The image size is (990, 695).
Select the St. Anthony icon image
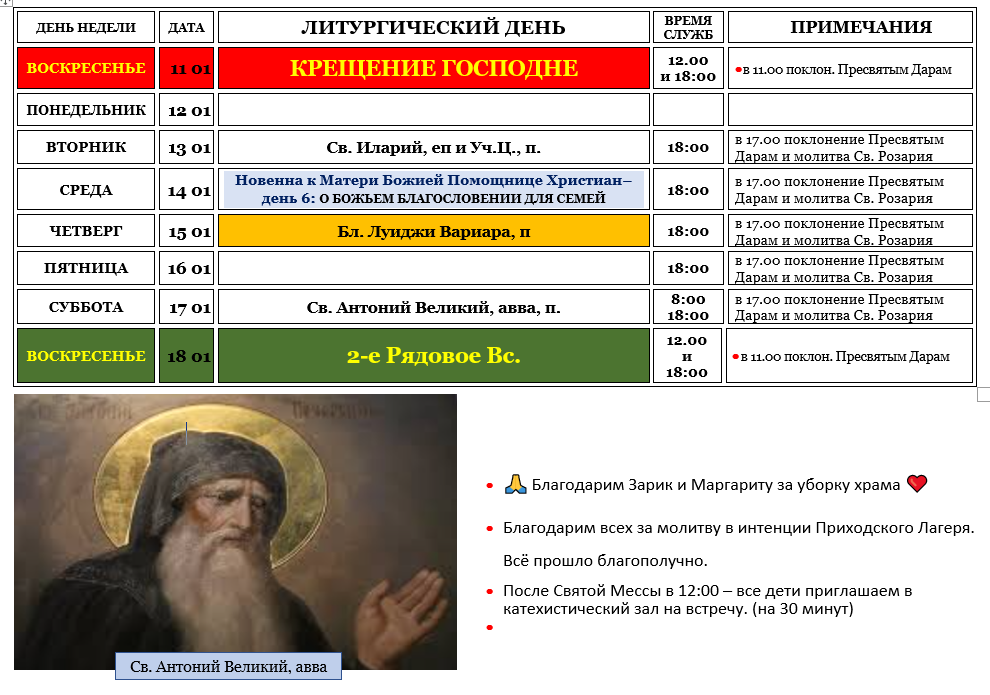pyautogui.click(x=235, y=520)
